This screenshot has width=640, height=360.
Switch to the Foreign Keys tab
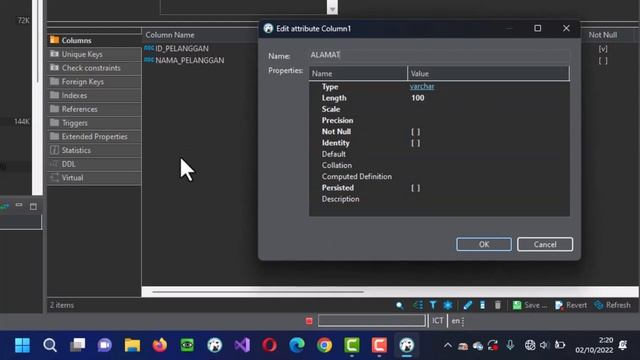[94, 82]
